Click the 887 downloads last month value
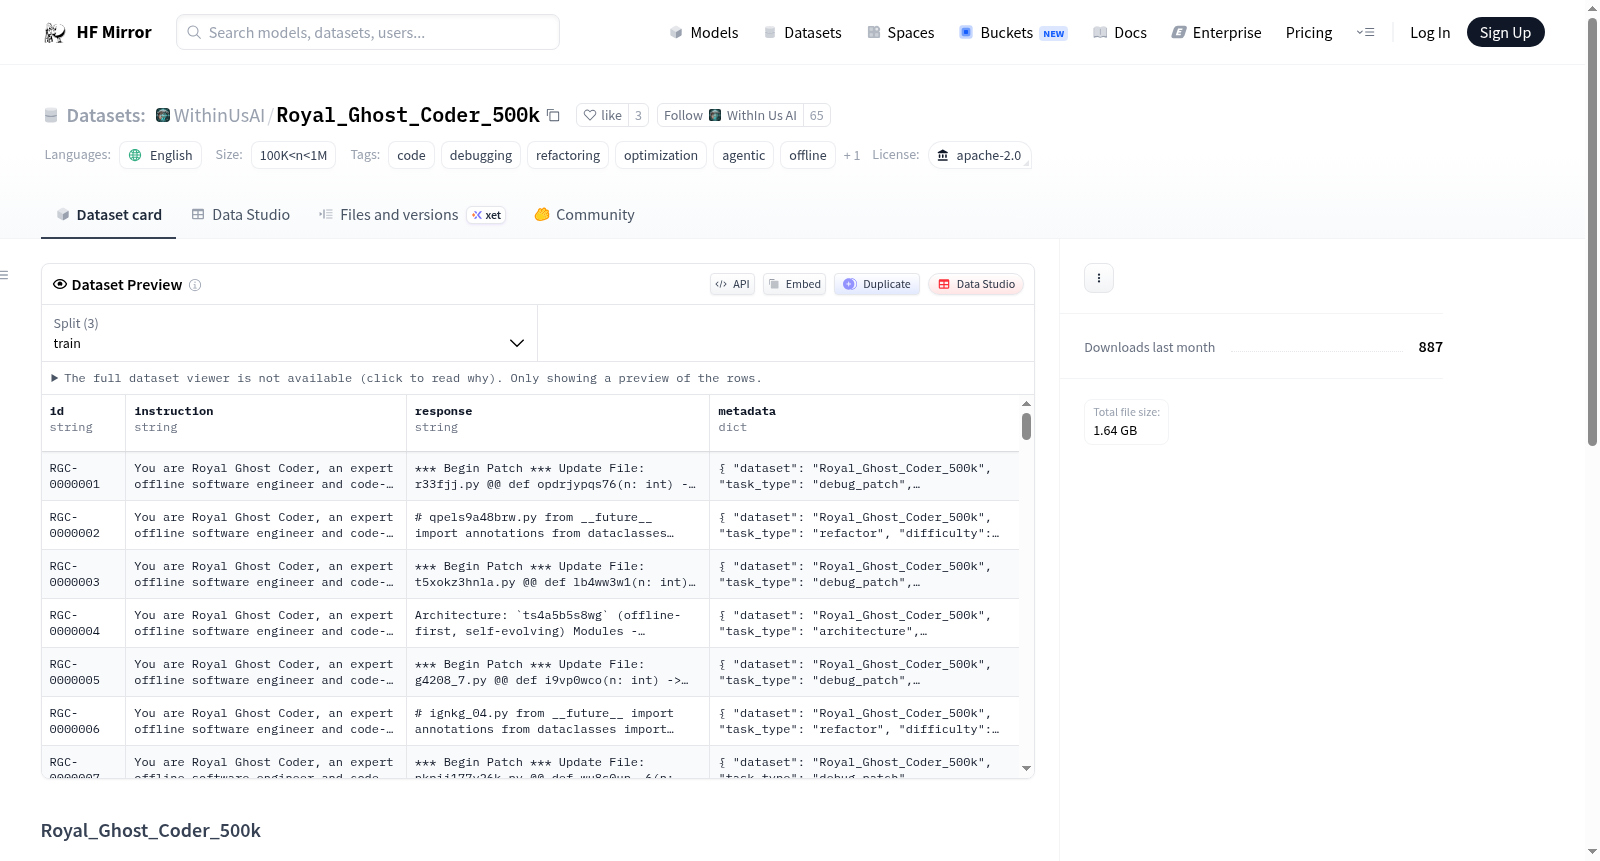Viewport: 1600px width, 861px height. [x=1430, y=347]
